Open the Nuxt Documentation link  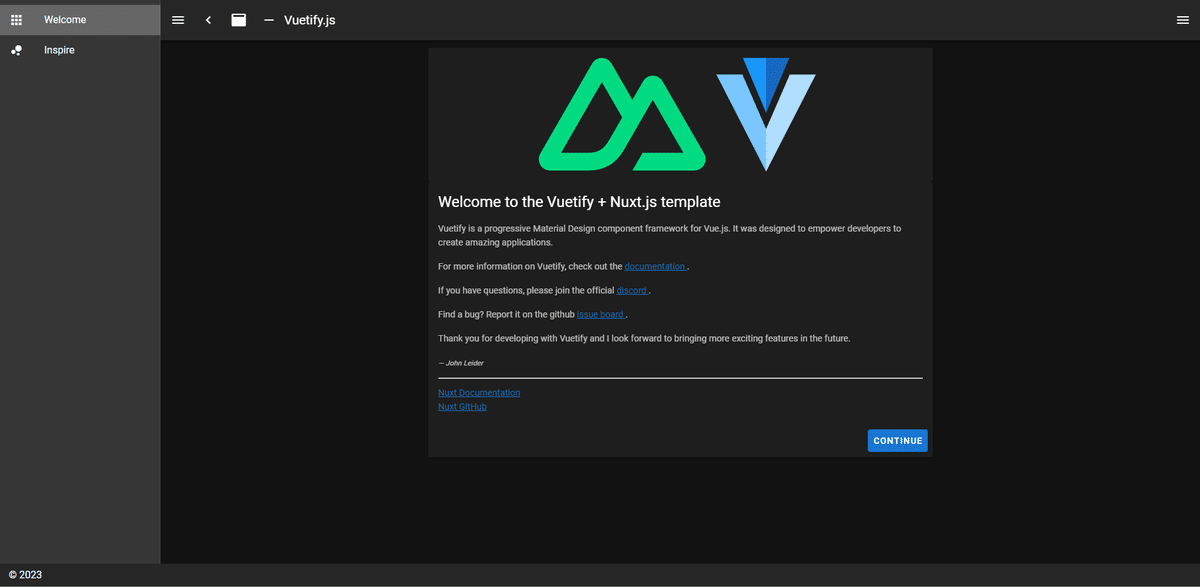pyautogui.click(x=479, y=393)
